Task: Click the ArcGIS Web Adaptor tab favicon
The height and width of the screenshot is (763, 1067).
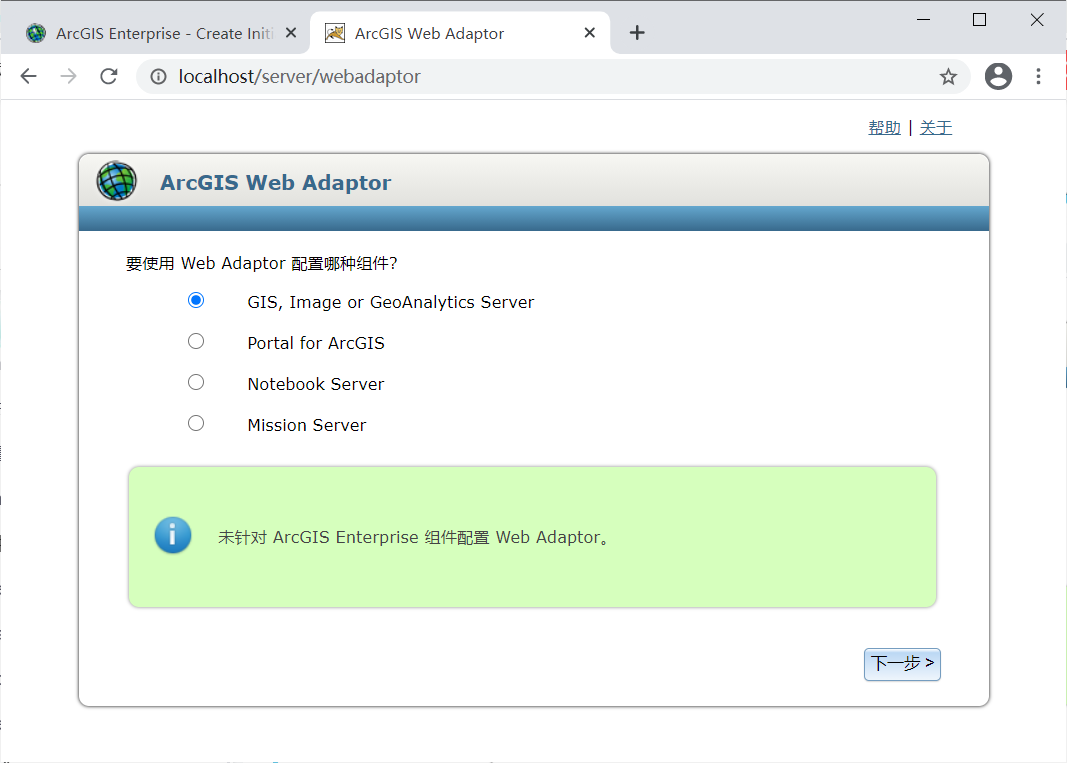Action: [334, 32]
